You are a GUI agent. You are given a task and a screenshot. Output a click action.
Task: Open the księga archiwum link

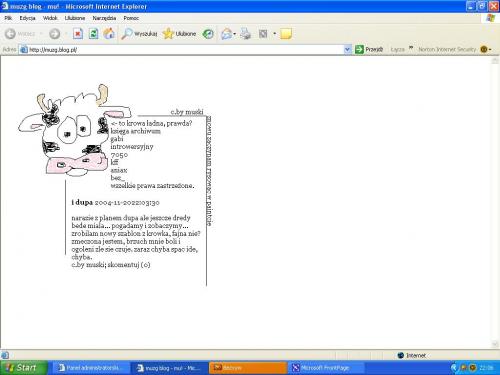(135, 131)
